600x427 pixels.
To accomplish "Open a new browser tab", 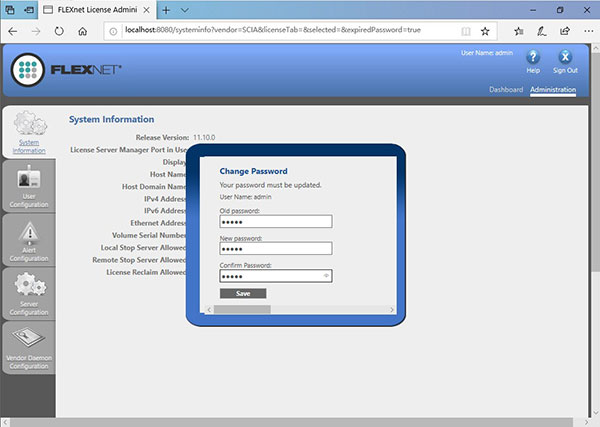I will (166, 10).
